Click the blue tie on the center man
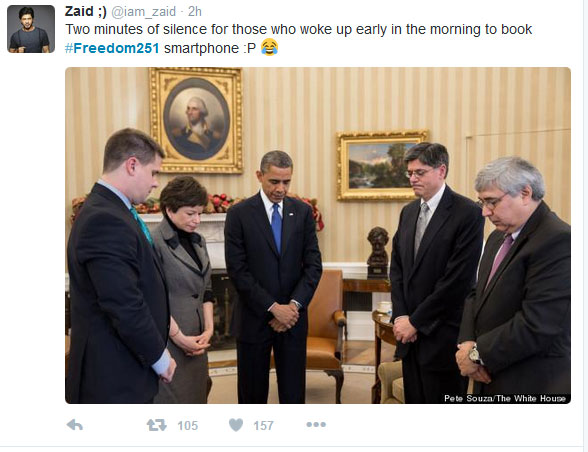 pyautogui.click(x=276, y=227)
